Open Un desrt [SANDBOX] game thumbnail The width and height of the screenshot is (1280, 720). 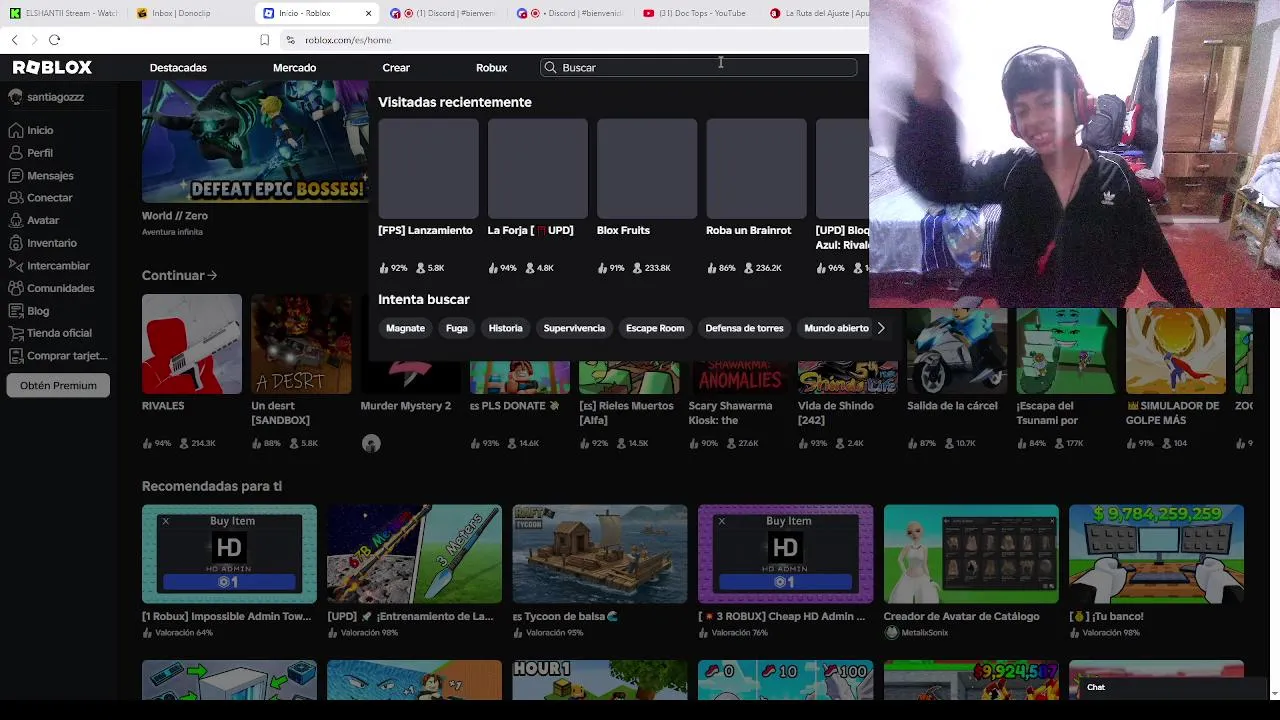(x=301, y=344)
